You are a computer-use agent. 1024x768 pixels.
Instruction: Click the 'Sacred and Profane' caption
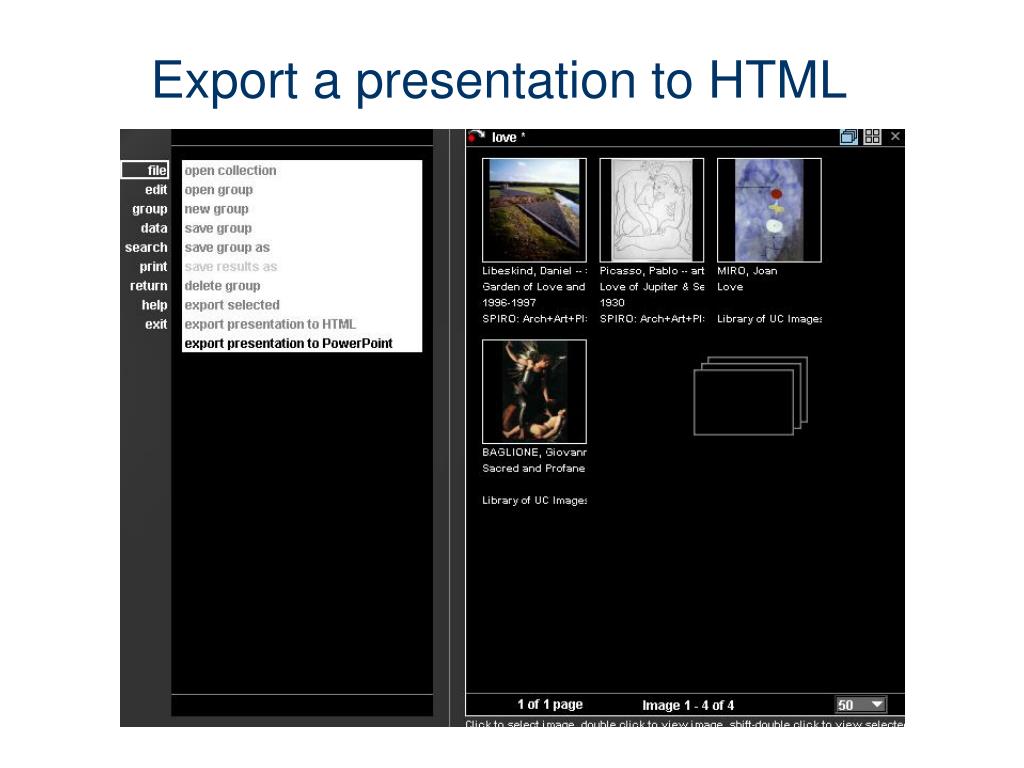pyautogui.click(x=534, y=468)
